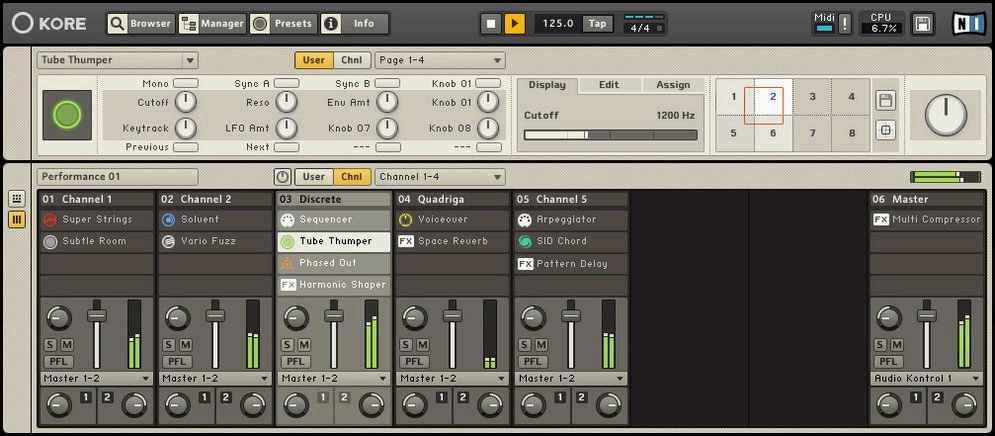Open Master Audio Kontrol 1 output dropdown
This screenshot has width=995, height=436.
tap(926, 378)
